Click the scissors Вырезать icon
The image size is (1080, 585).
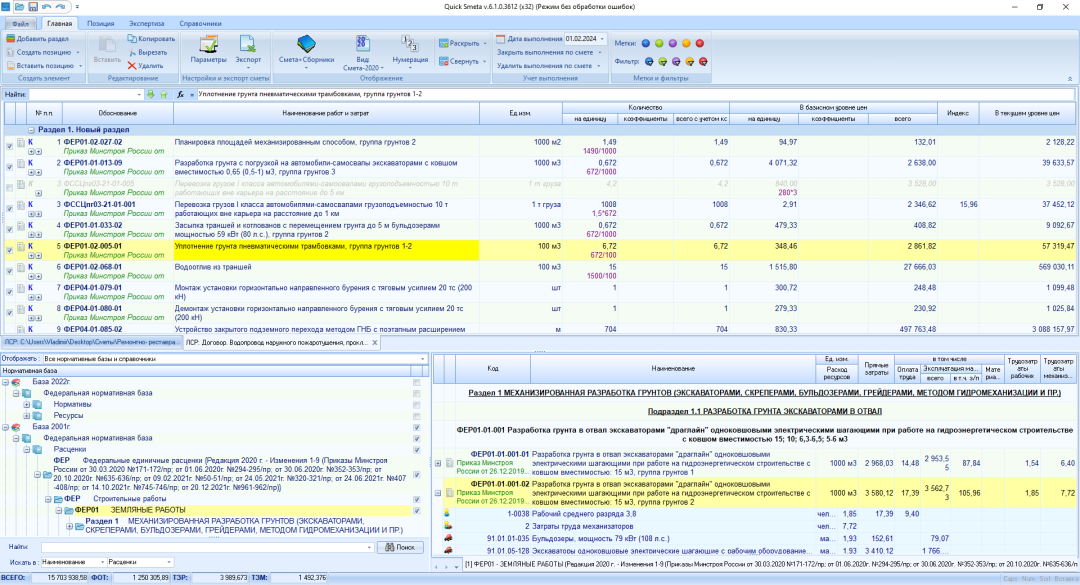[132, 52]
